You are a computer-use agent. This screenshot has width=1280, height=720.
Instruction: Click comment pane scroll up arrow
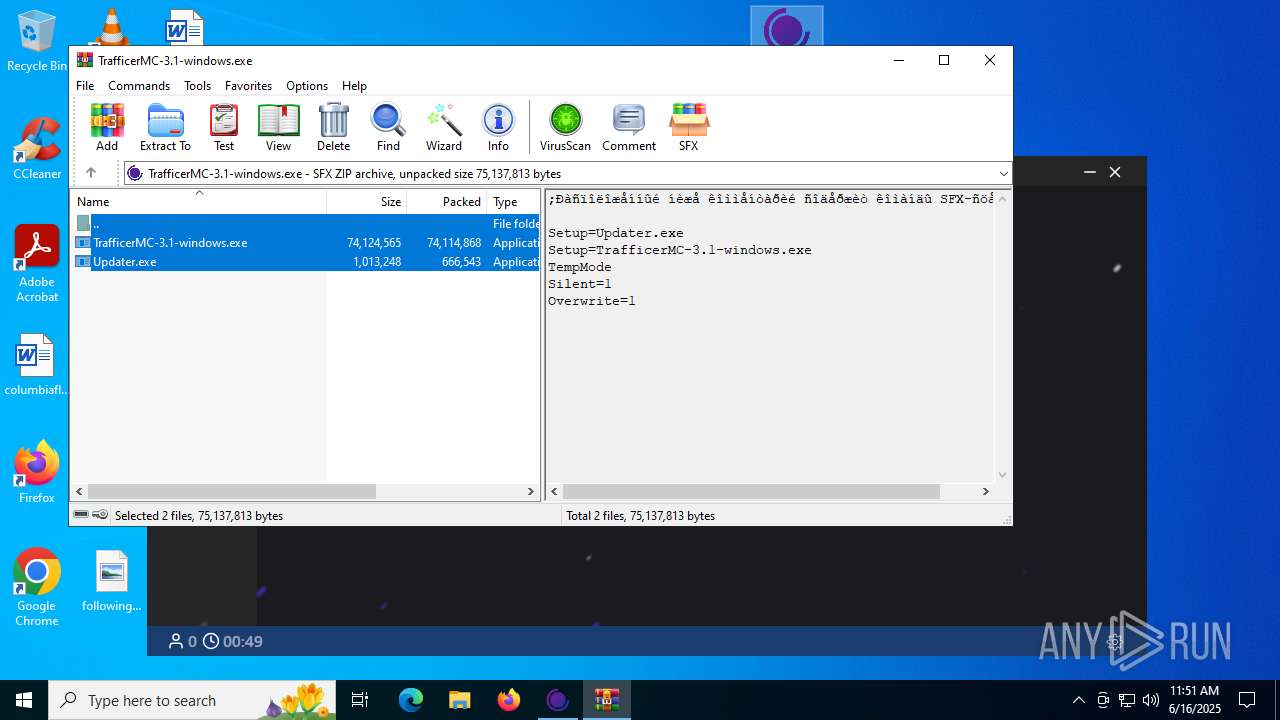[x=1002, y=198]
